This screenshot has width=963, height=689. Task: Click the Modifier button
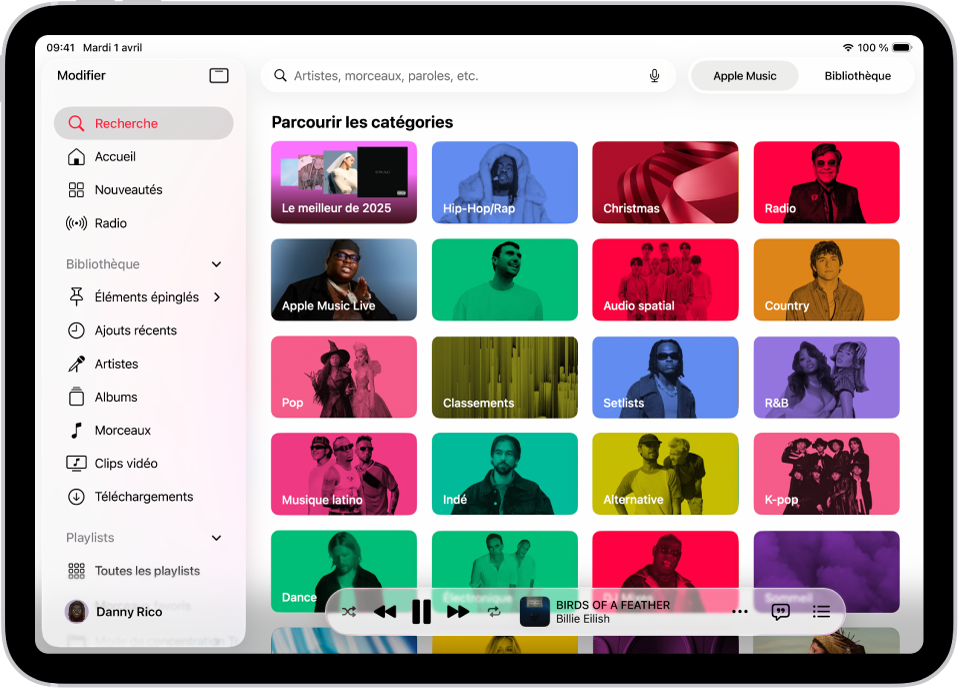click(x=81, y=76)
